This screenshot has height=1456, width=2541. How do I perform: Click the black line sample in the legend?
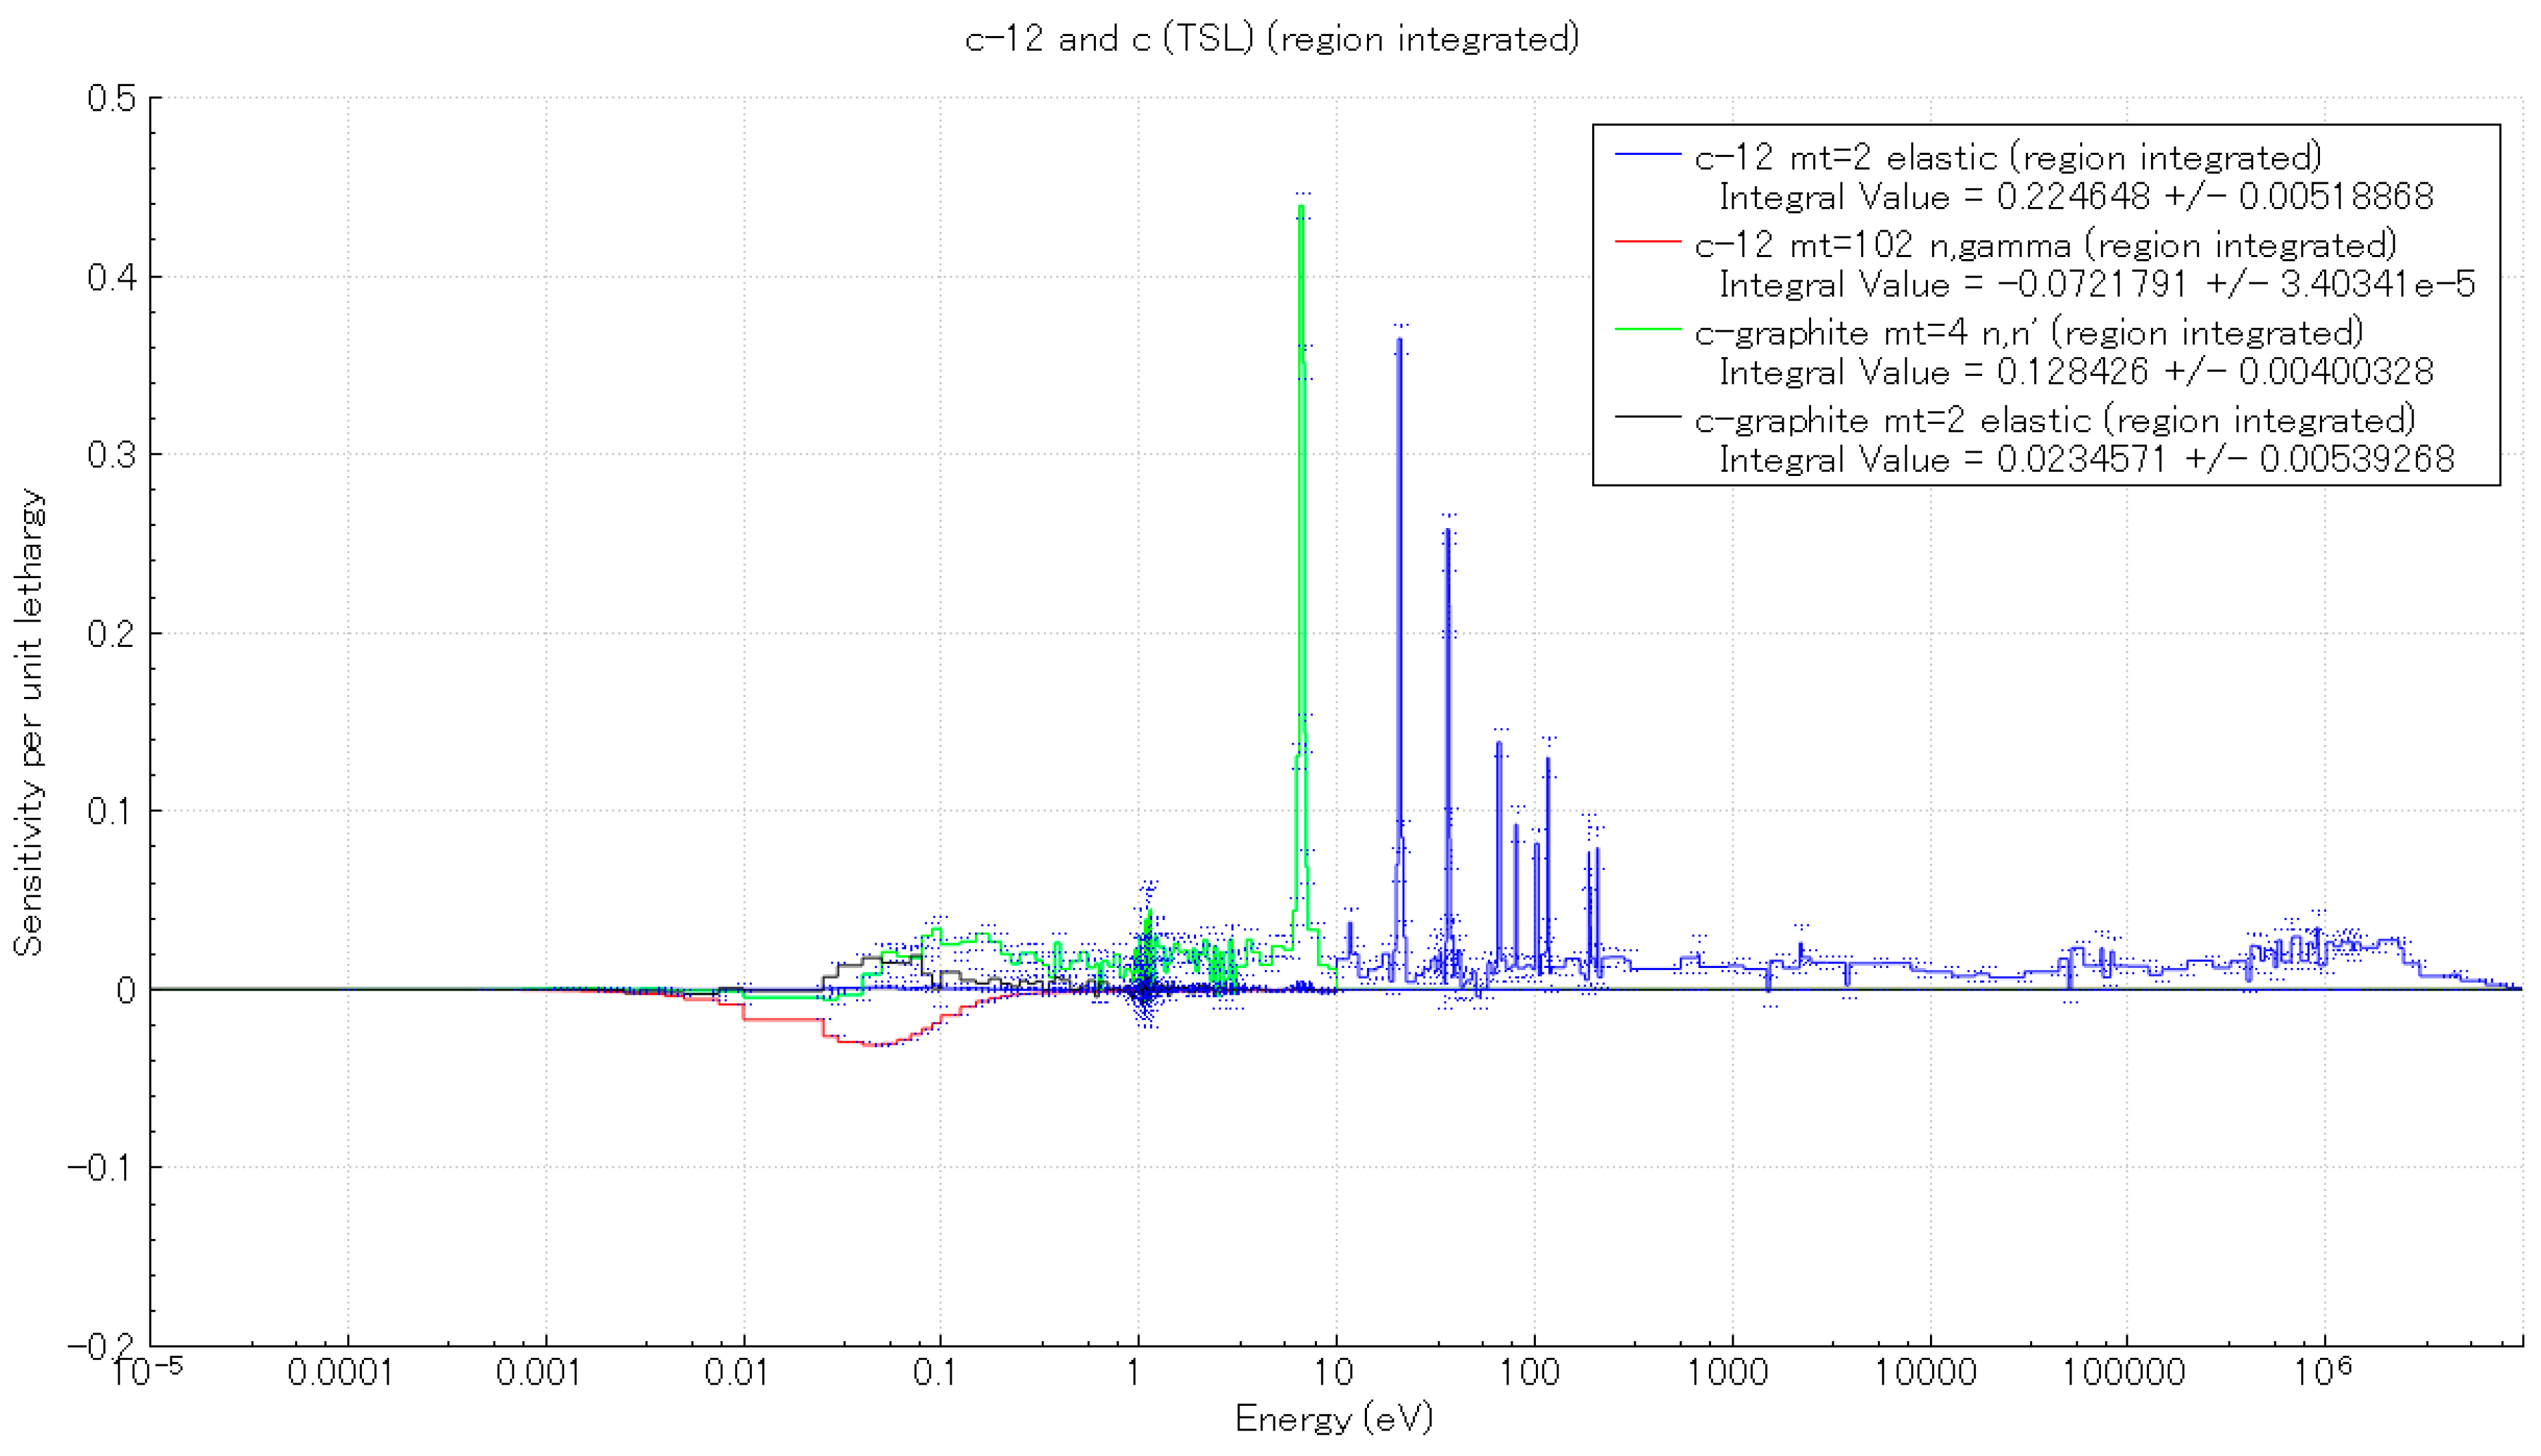point(1647,416)
